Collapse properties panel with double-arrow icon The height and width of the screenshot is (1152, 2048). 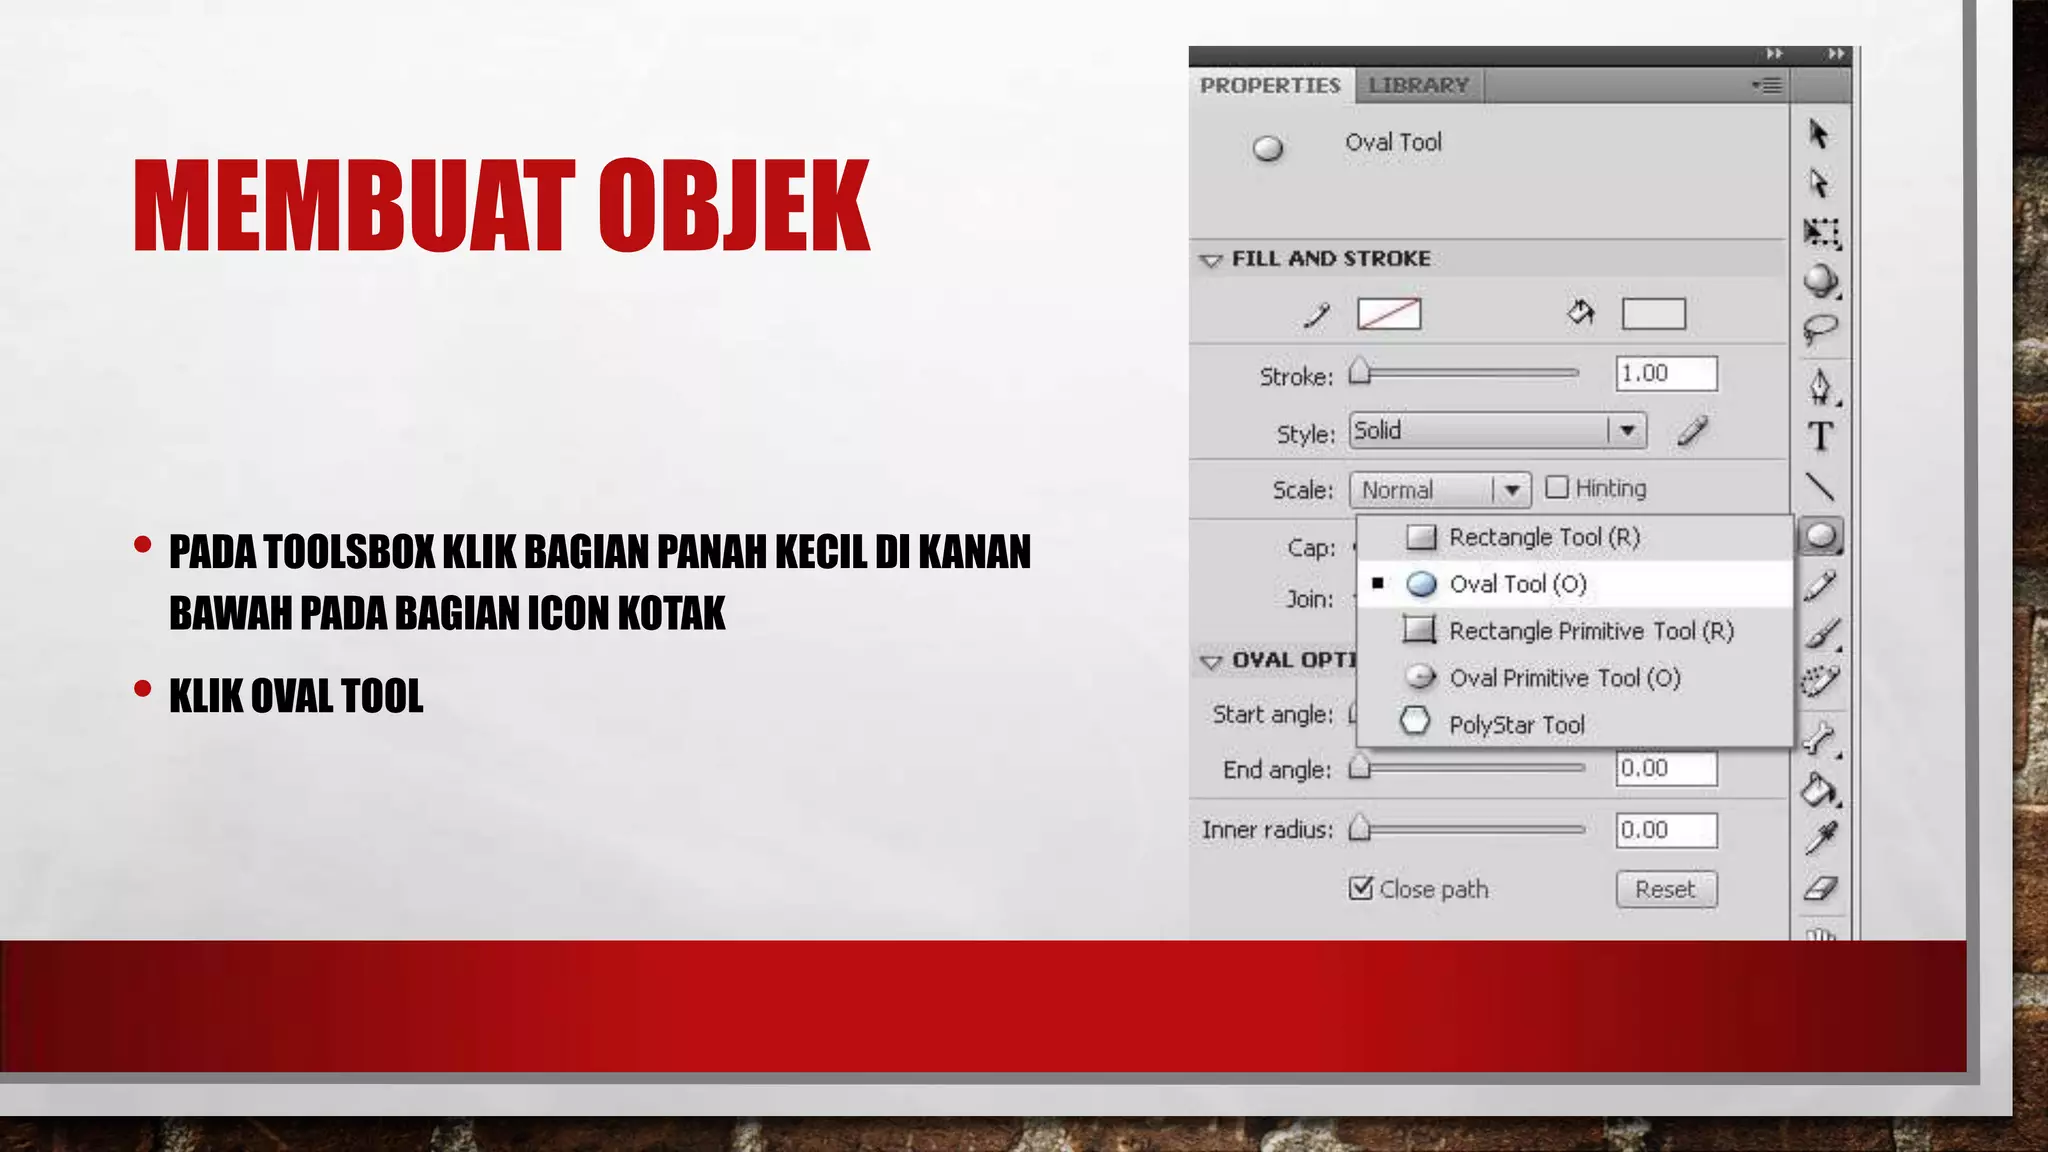pos(1774,54)
